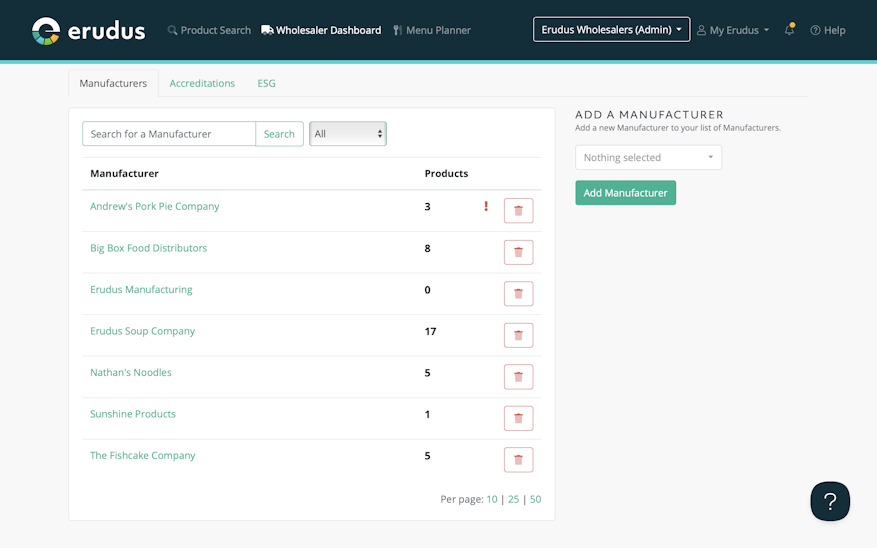The image size is (877, 548).
Task: Click the Add a Manufacturer heading
Action: [x=649, y=115]
